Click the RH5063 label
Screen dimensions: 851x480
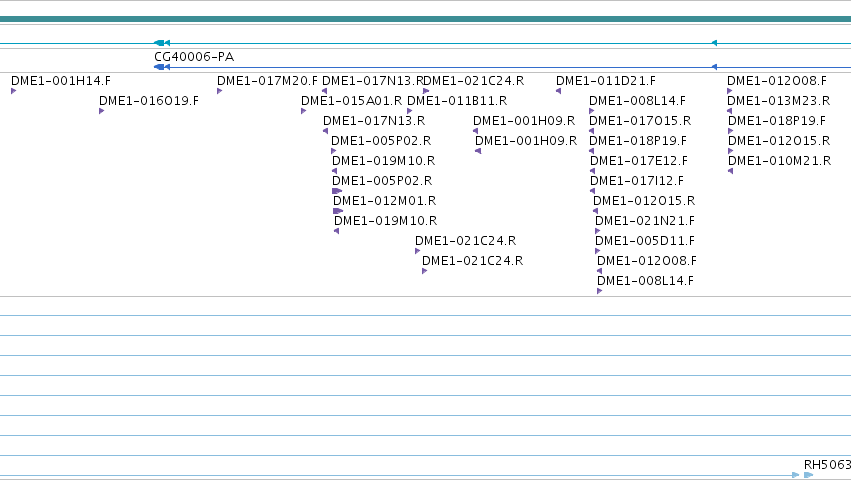click(x=827, y=465)
